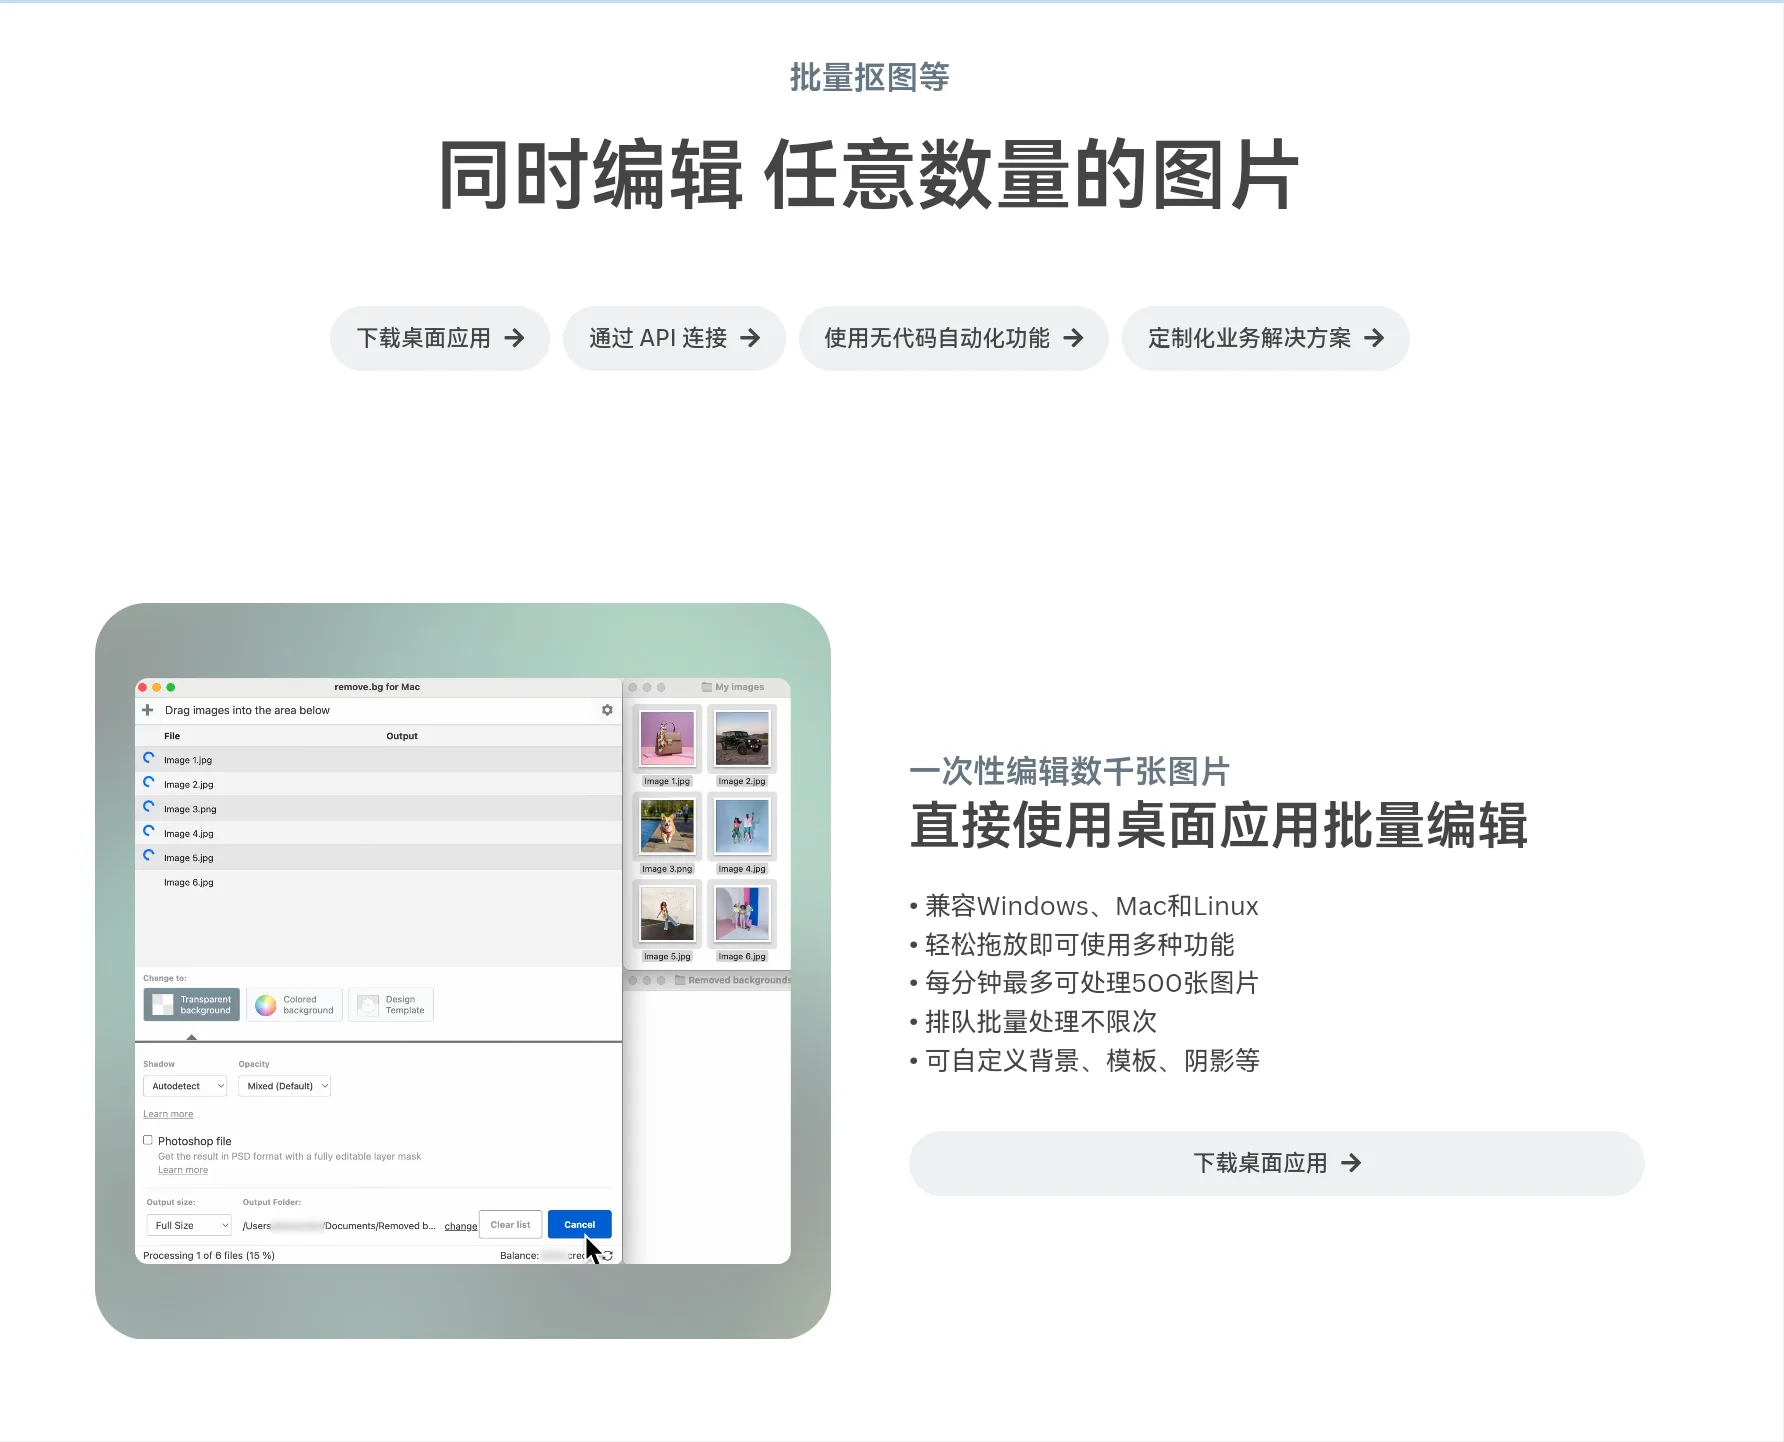Open the Shadow Autodetect dropdown

[186, 1086]
